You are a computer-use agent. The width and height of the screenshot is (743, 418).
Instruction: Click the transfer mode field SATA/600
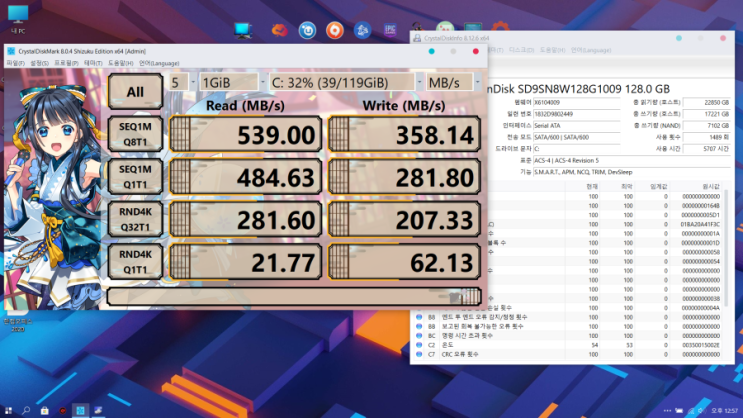(x=577, y=137)
